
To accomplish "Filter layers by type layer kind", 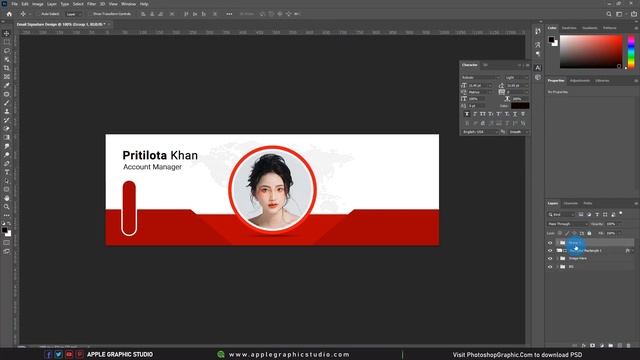I will 597,214.
